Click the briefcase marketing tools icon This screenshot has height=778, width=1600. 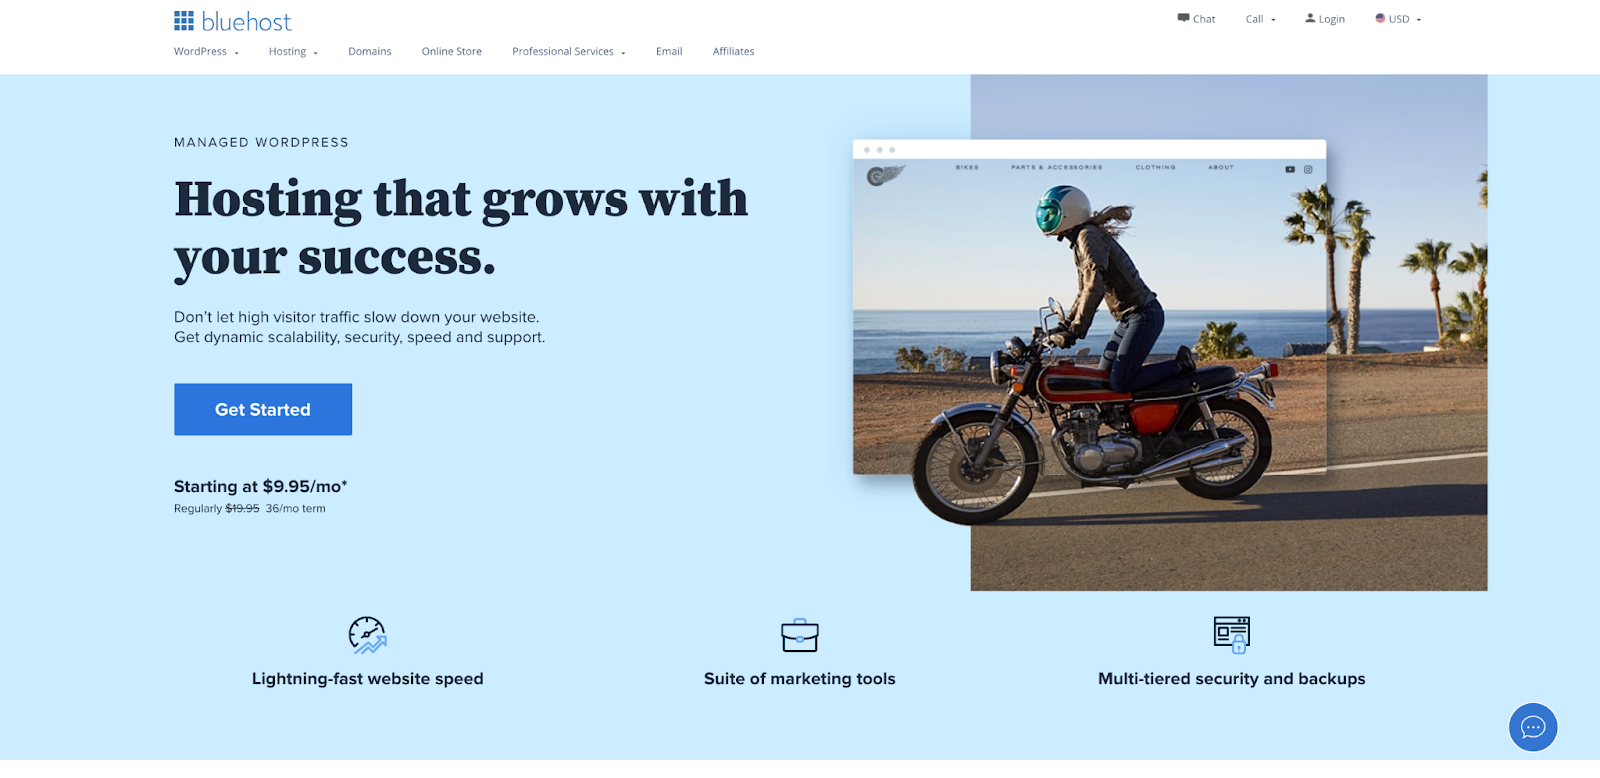(x=800, y=635)
